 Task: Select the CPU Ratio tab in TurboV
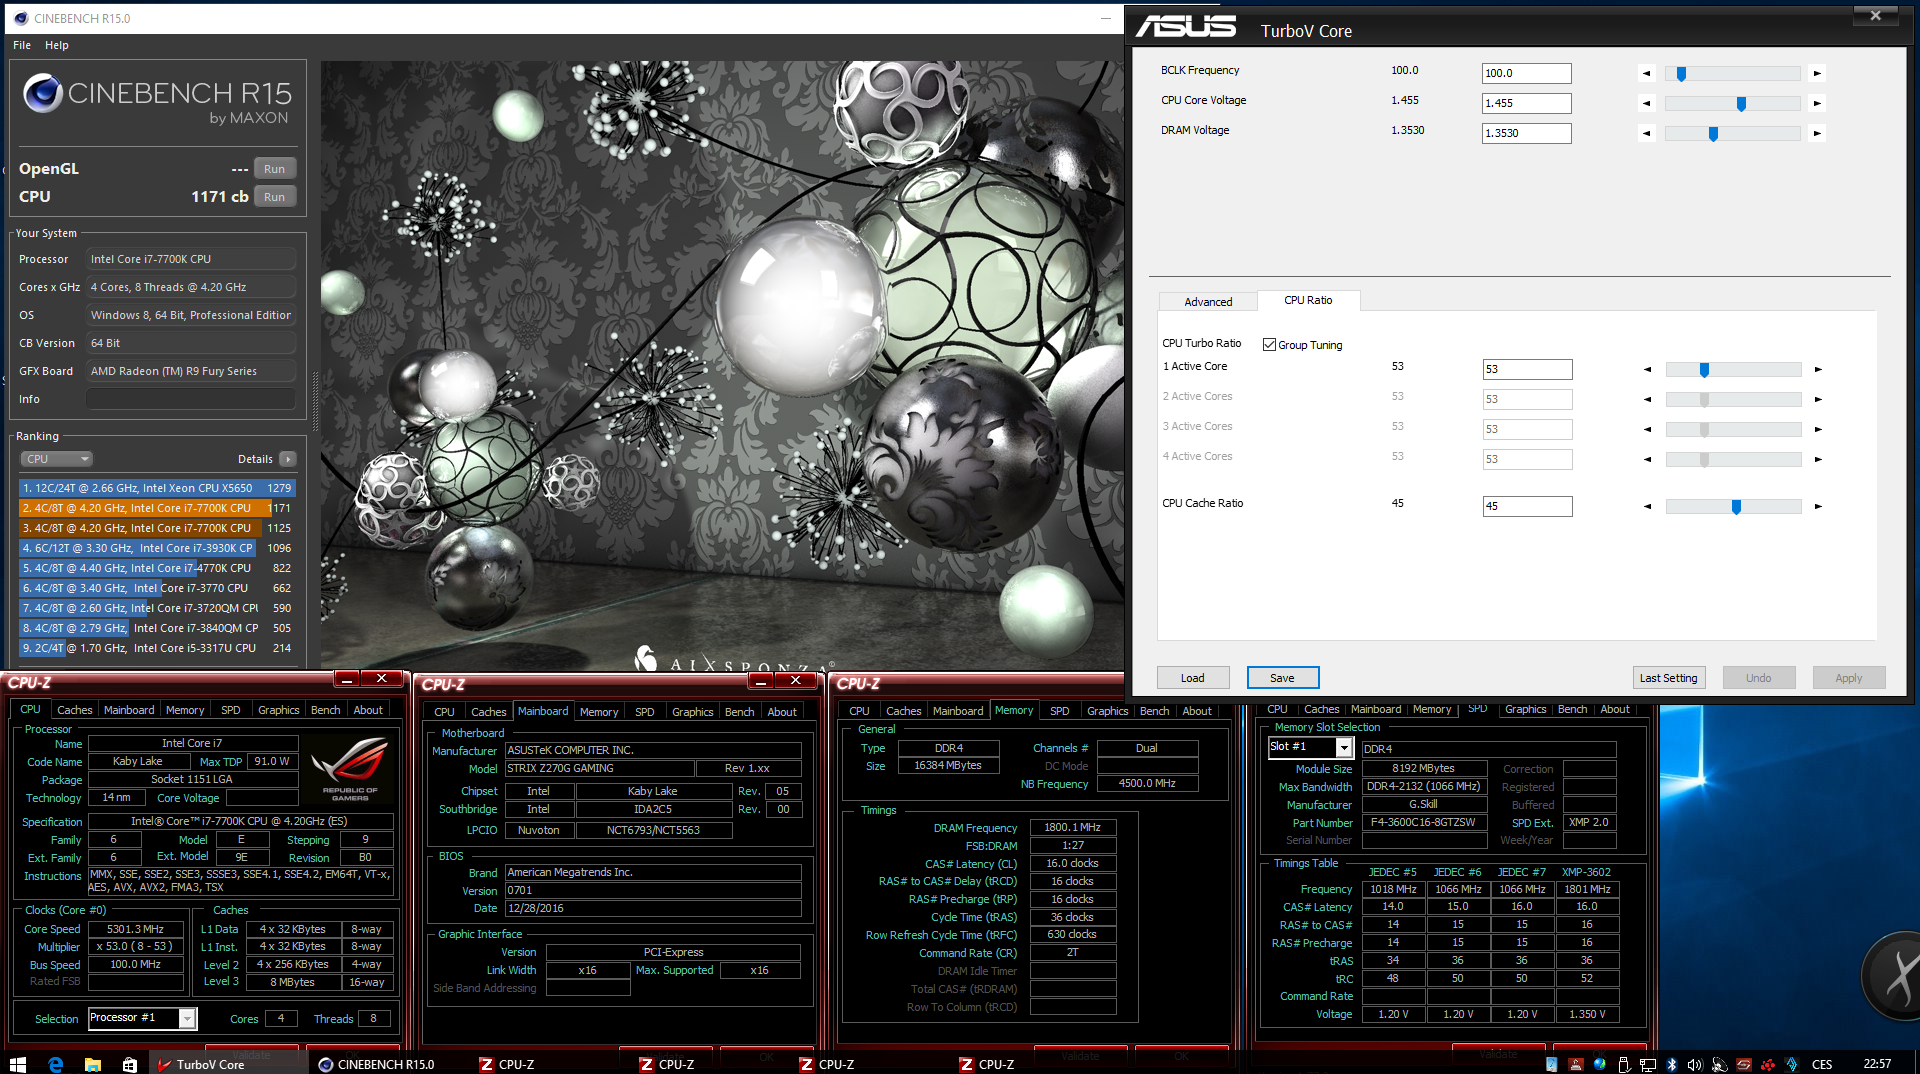click(1308, 300)
